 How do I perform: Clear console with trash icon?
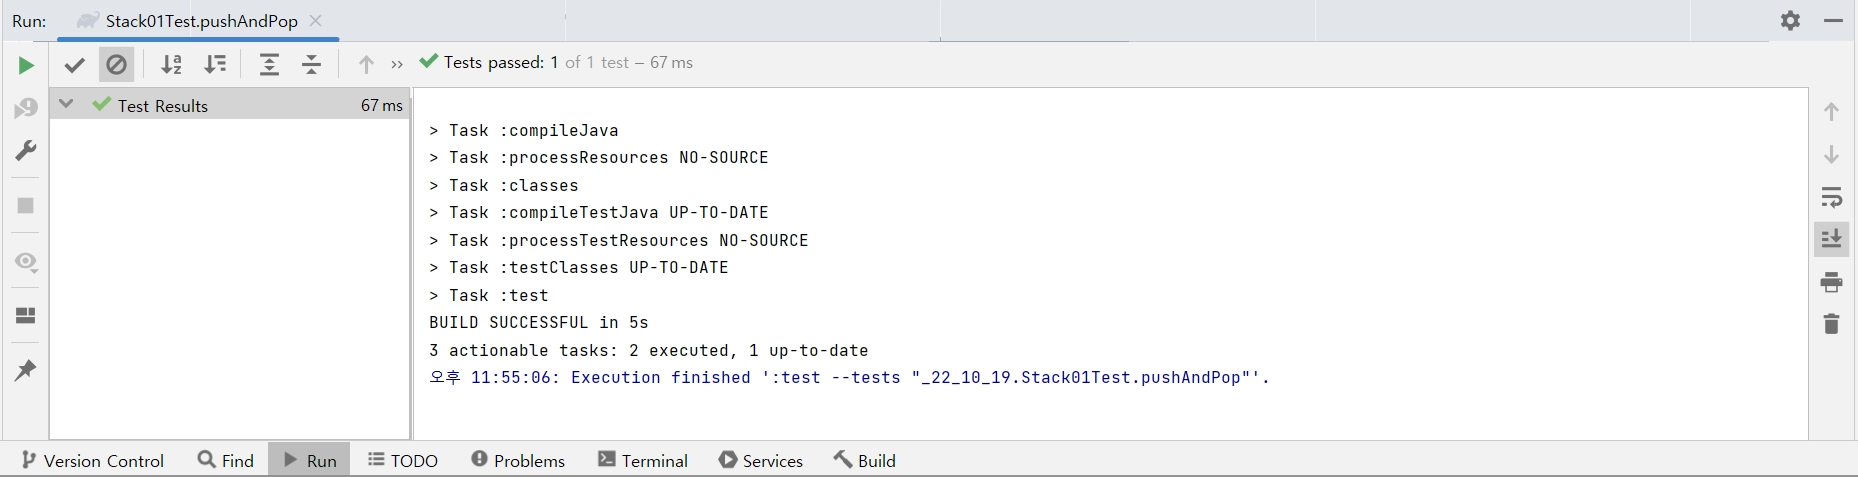click(x=1831, y=324)
